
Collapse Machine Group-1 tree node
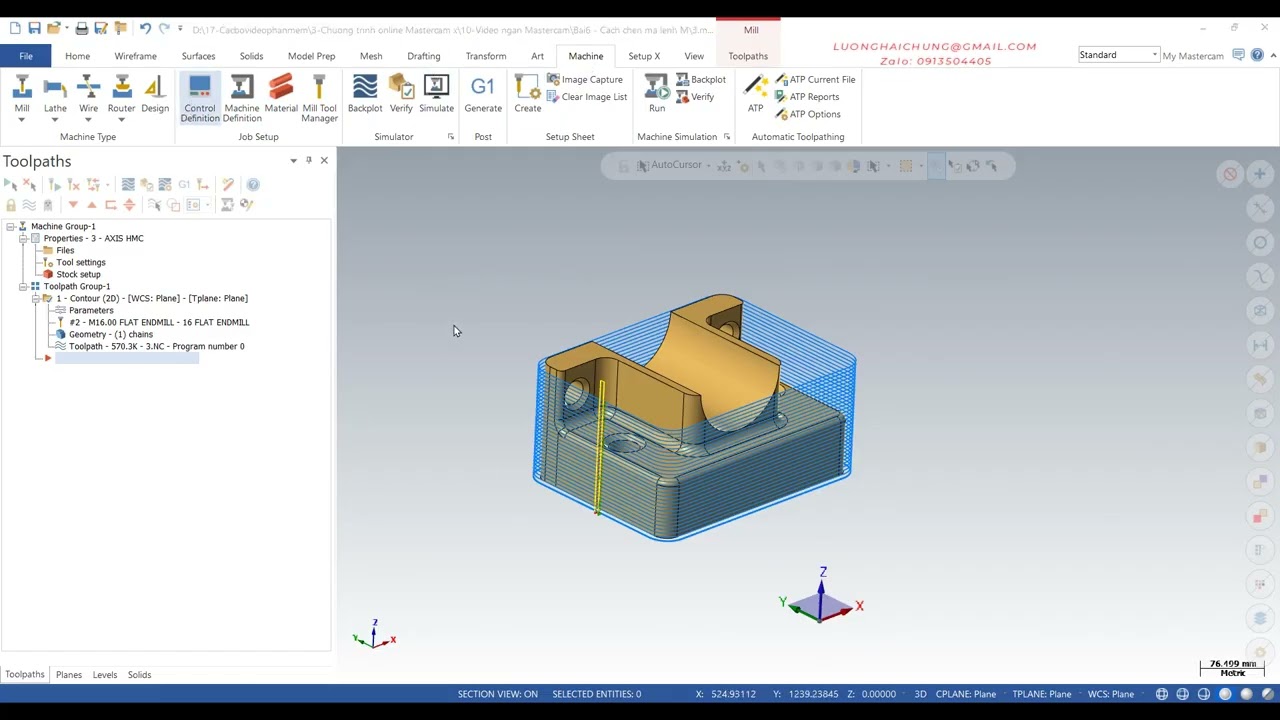pos(10,227)
